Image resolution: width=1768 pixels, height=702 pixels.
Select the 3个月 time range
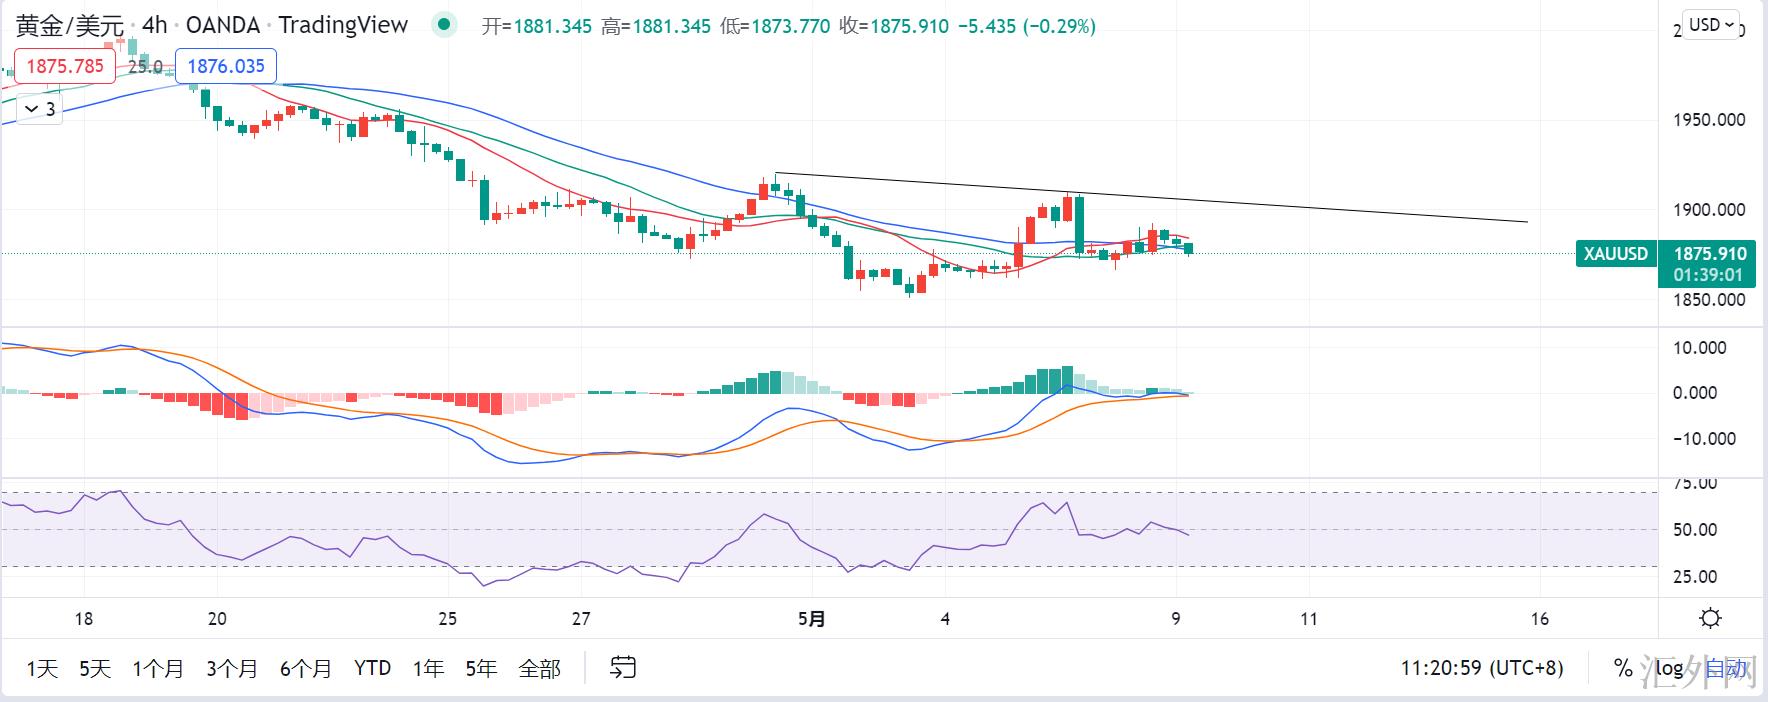click(232, 668)
